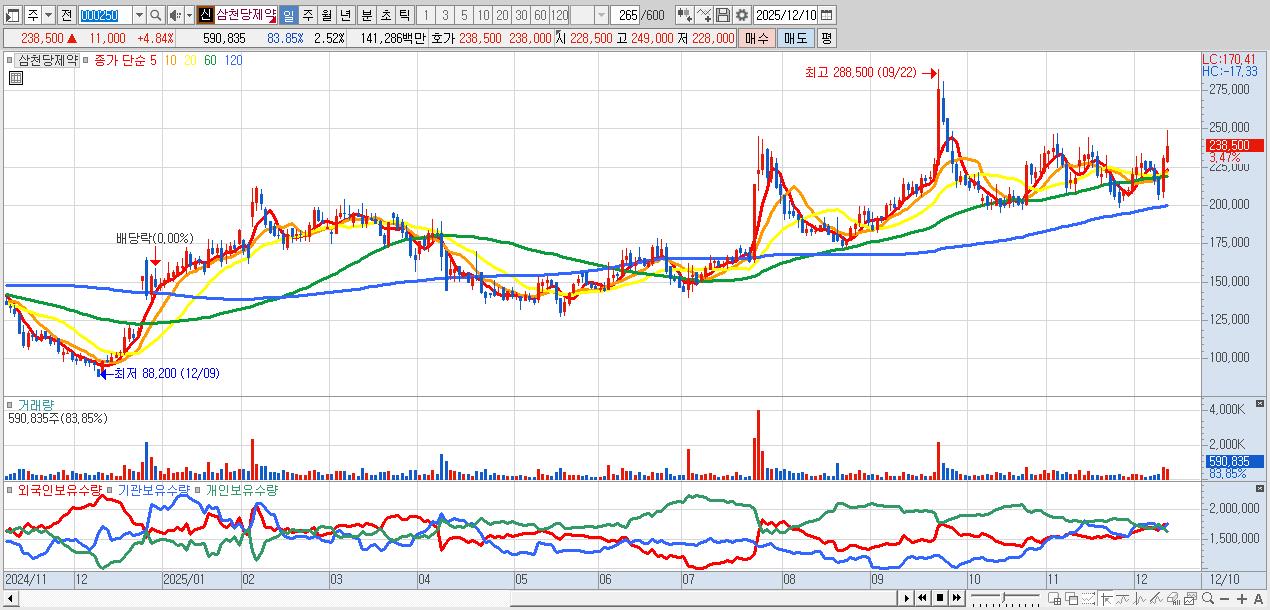Click the 거래량 volume panel label

[36, 405]
